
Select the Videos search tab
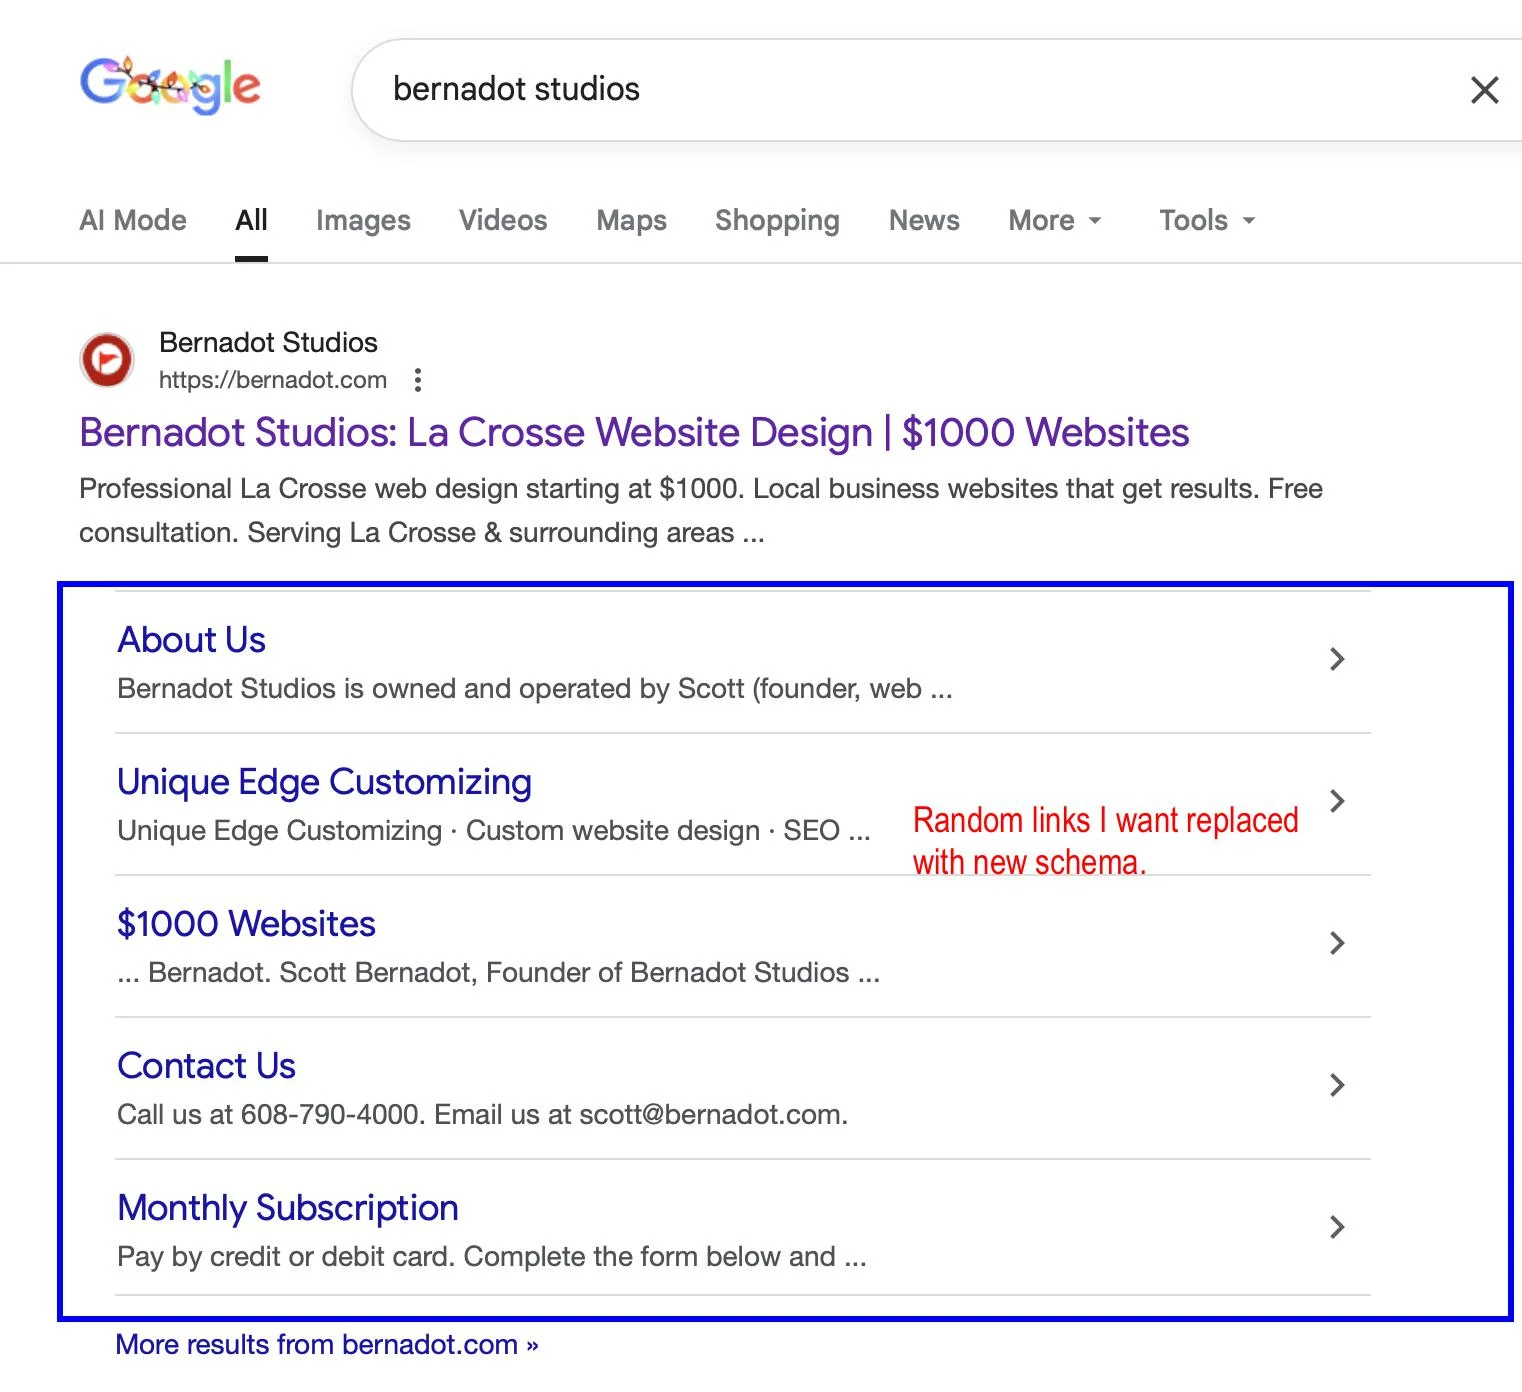(x=503, y=220)
